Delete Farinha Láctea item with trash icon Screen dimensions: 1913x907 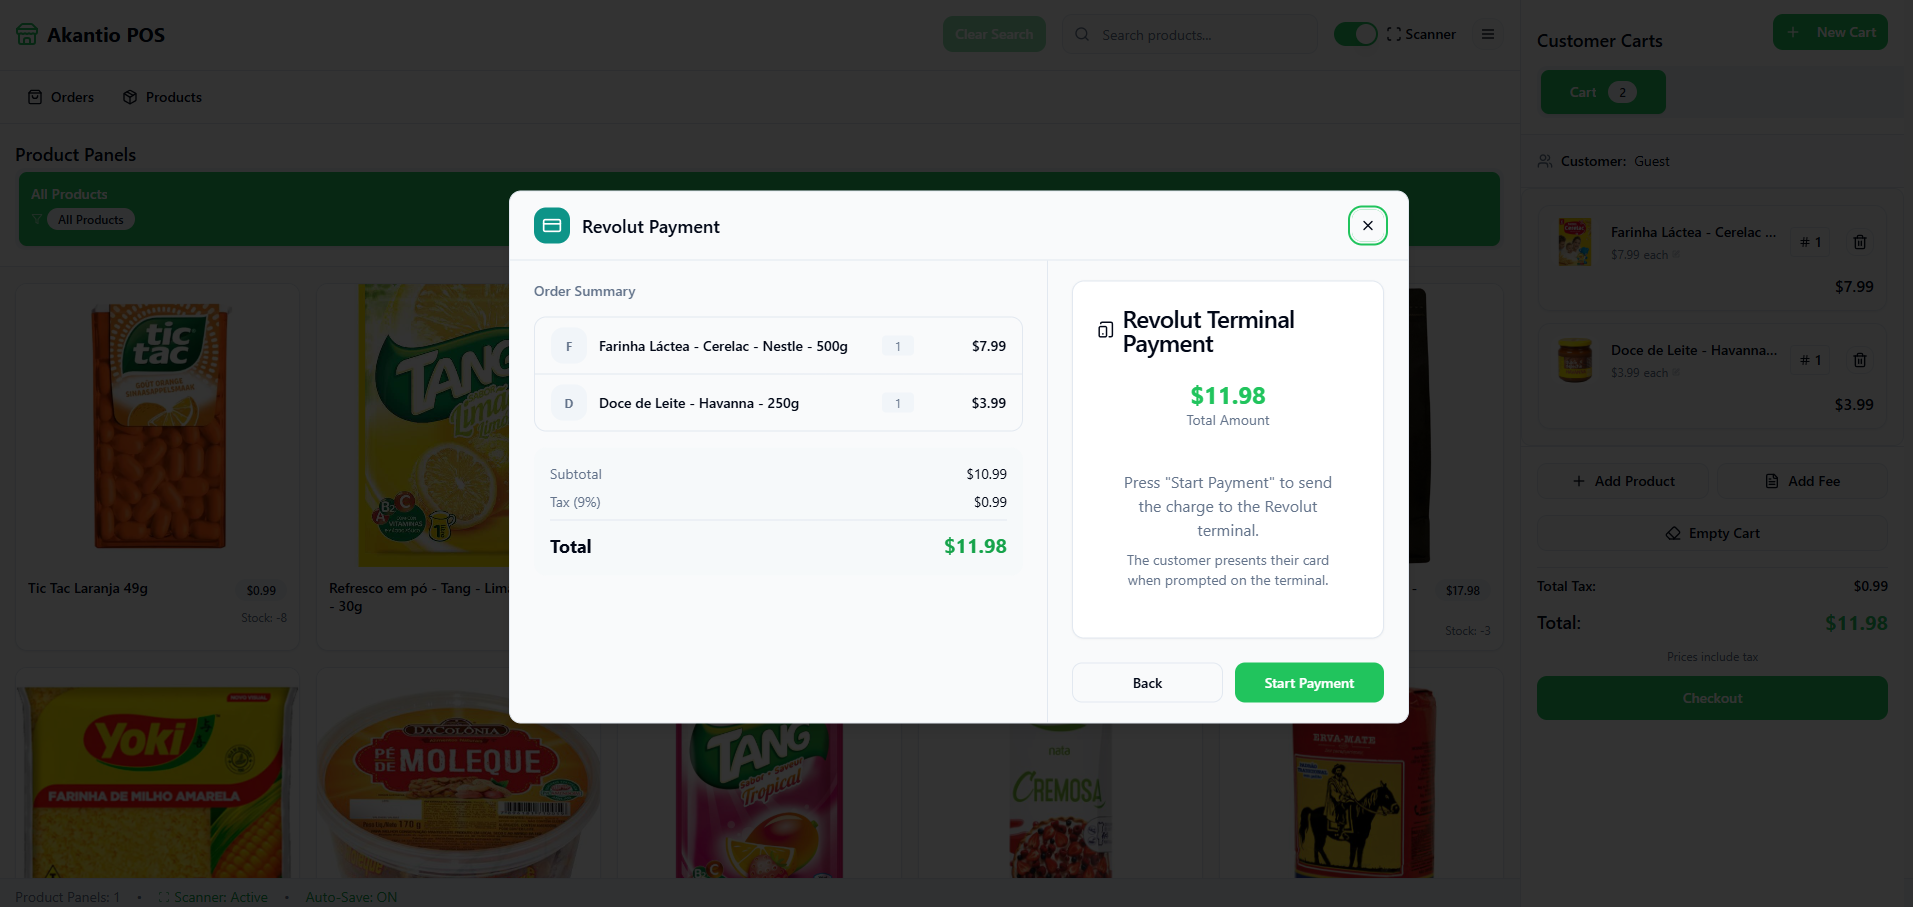(1860, 242)
